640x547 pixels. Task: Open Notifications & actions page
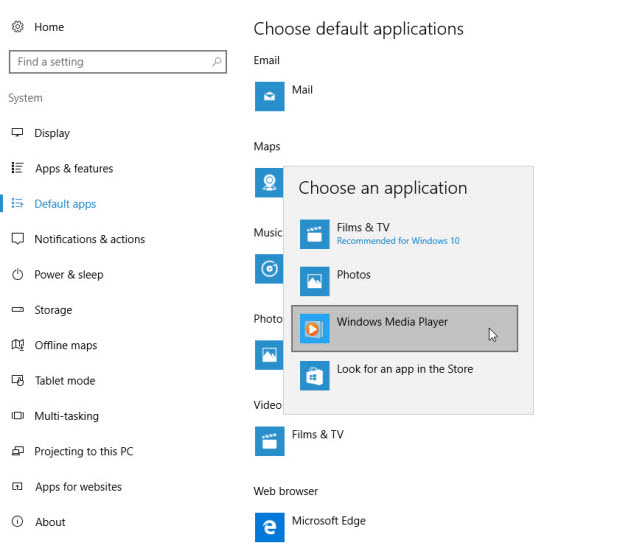89,239
